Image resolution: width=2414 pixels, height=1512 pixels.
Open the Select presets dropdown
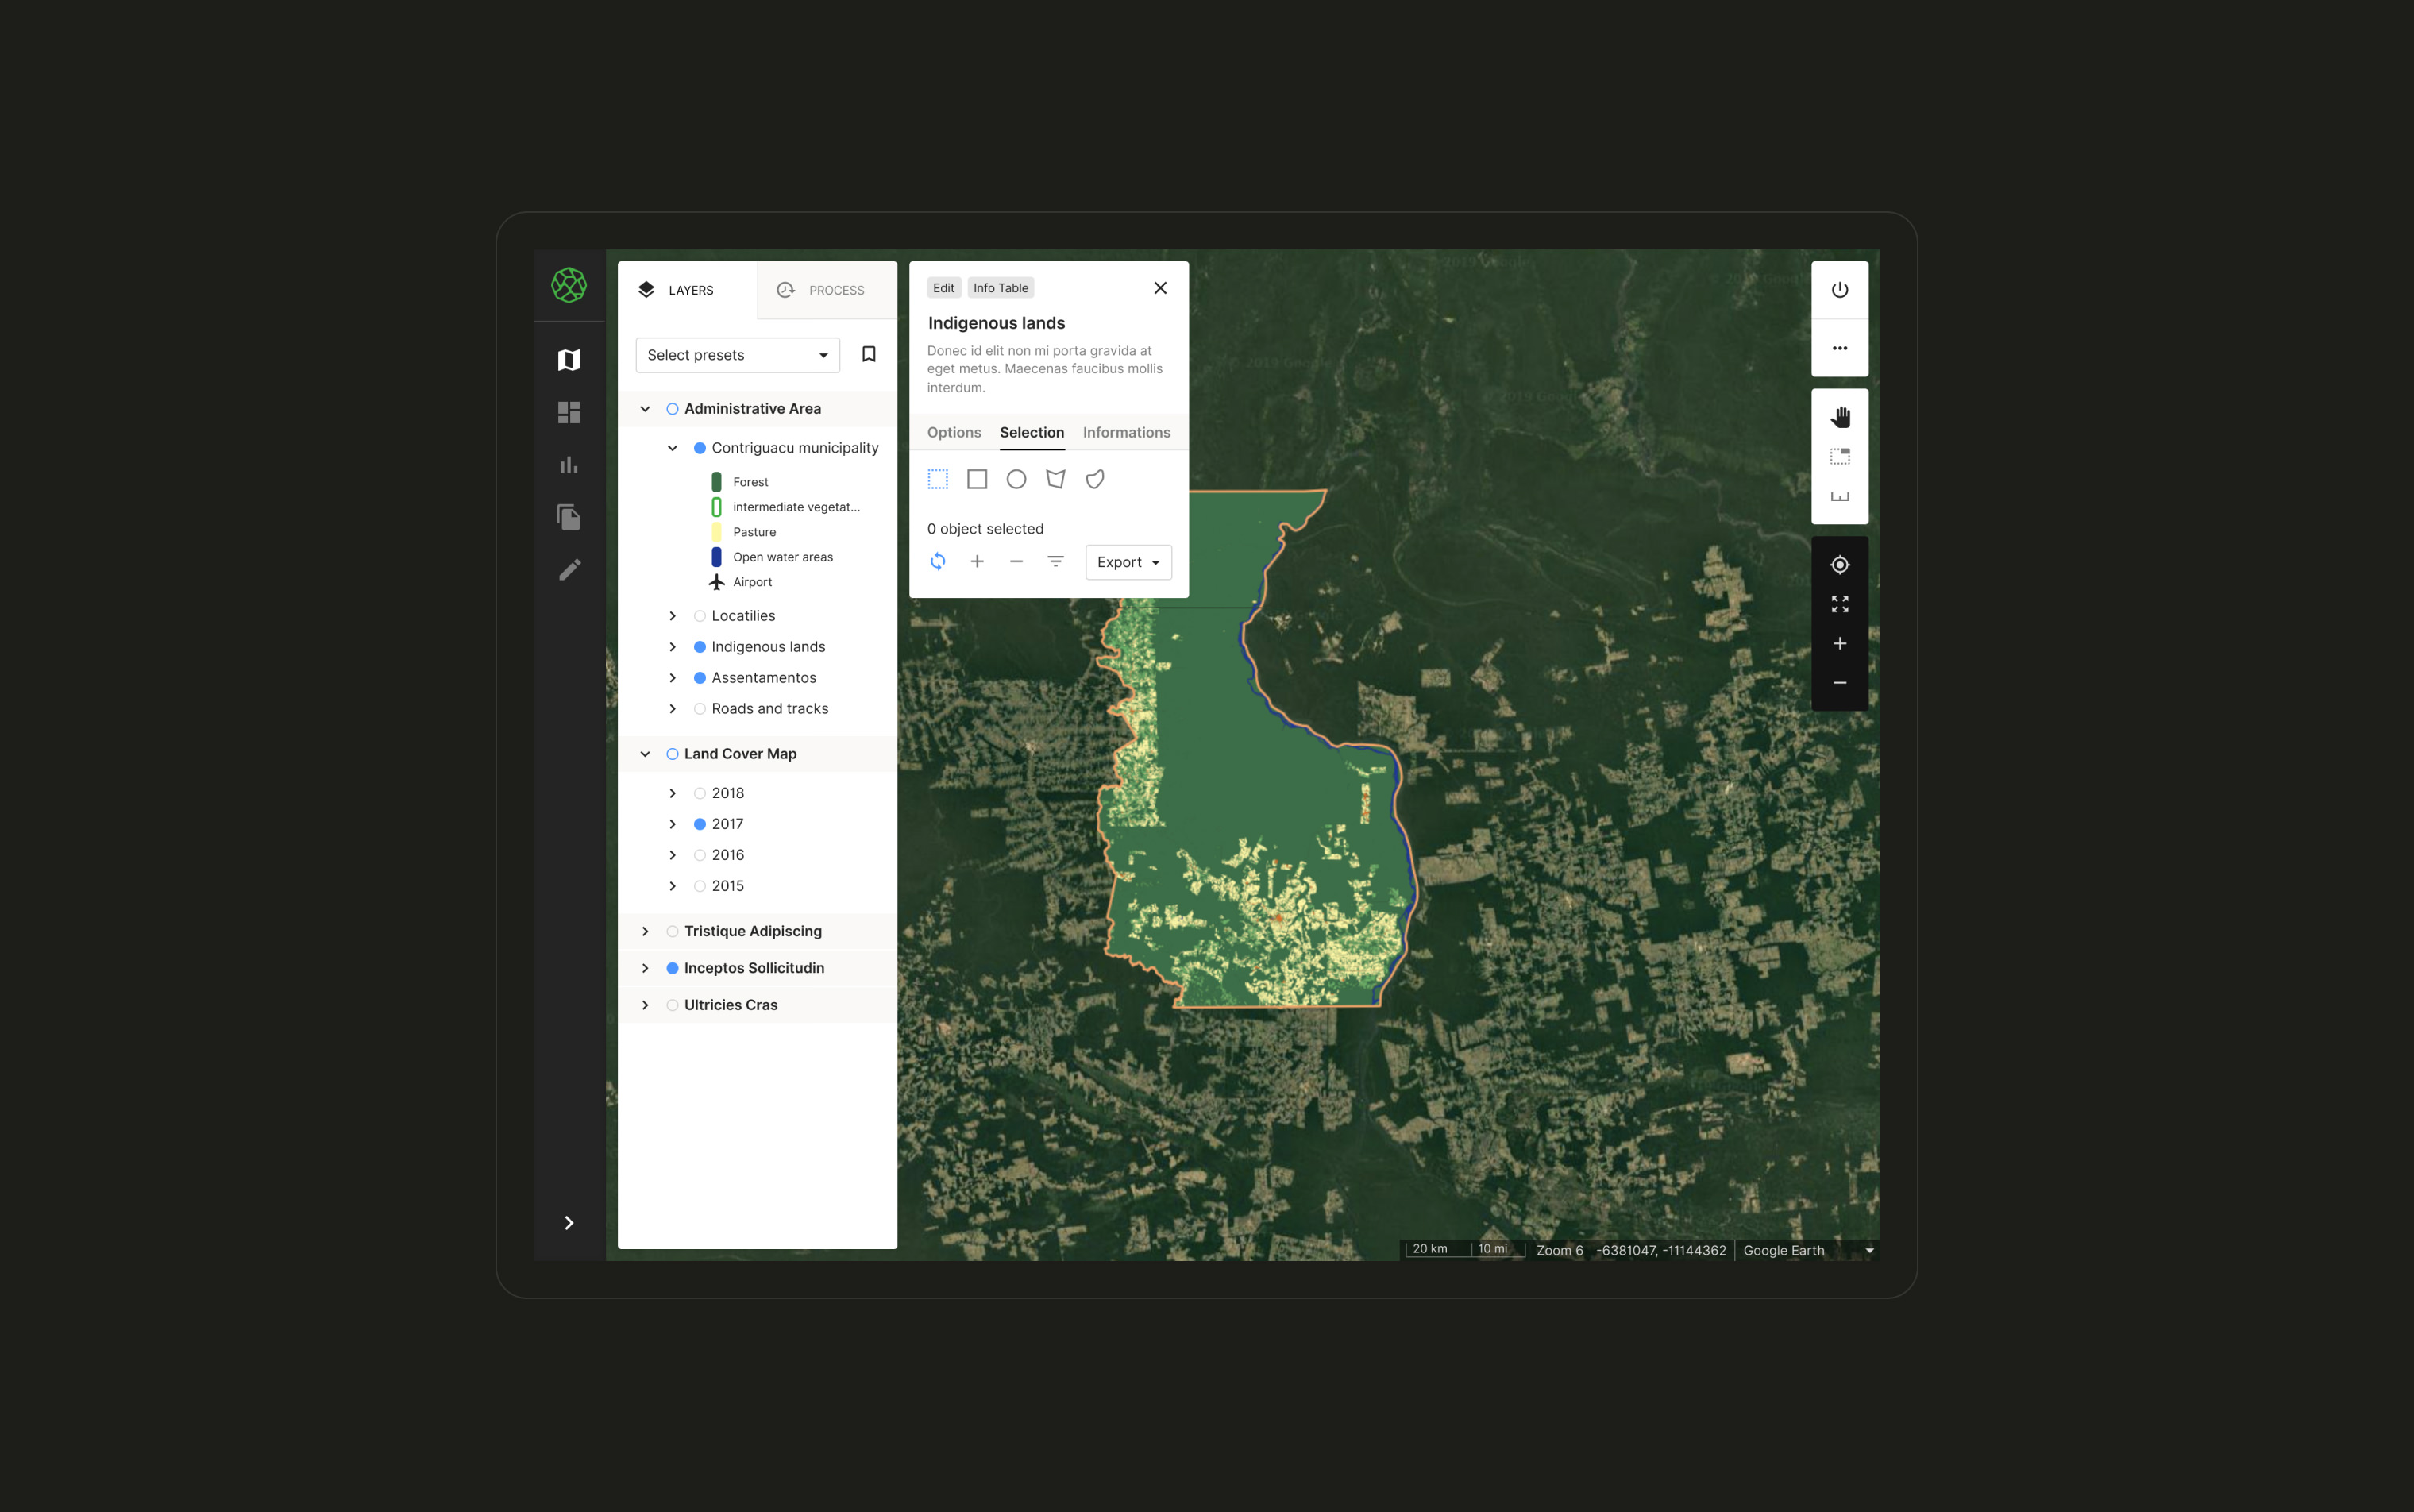(x=737, y=353)
